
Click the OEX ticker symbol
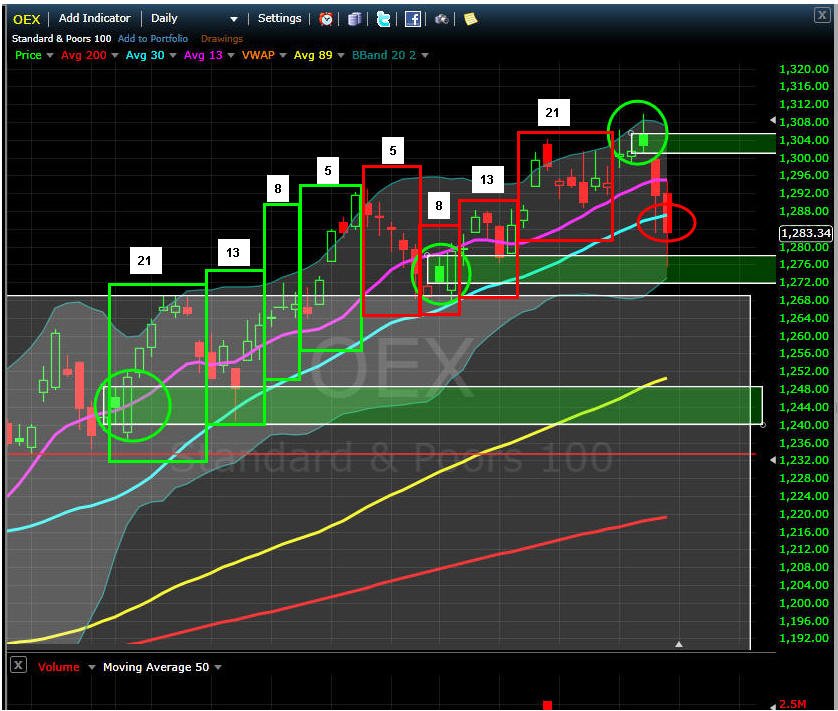26,19
